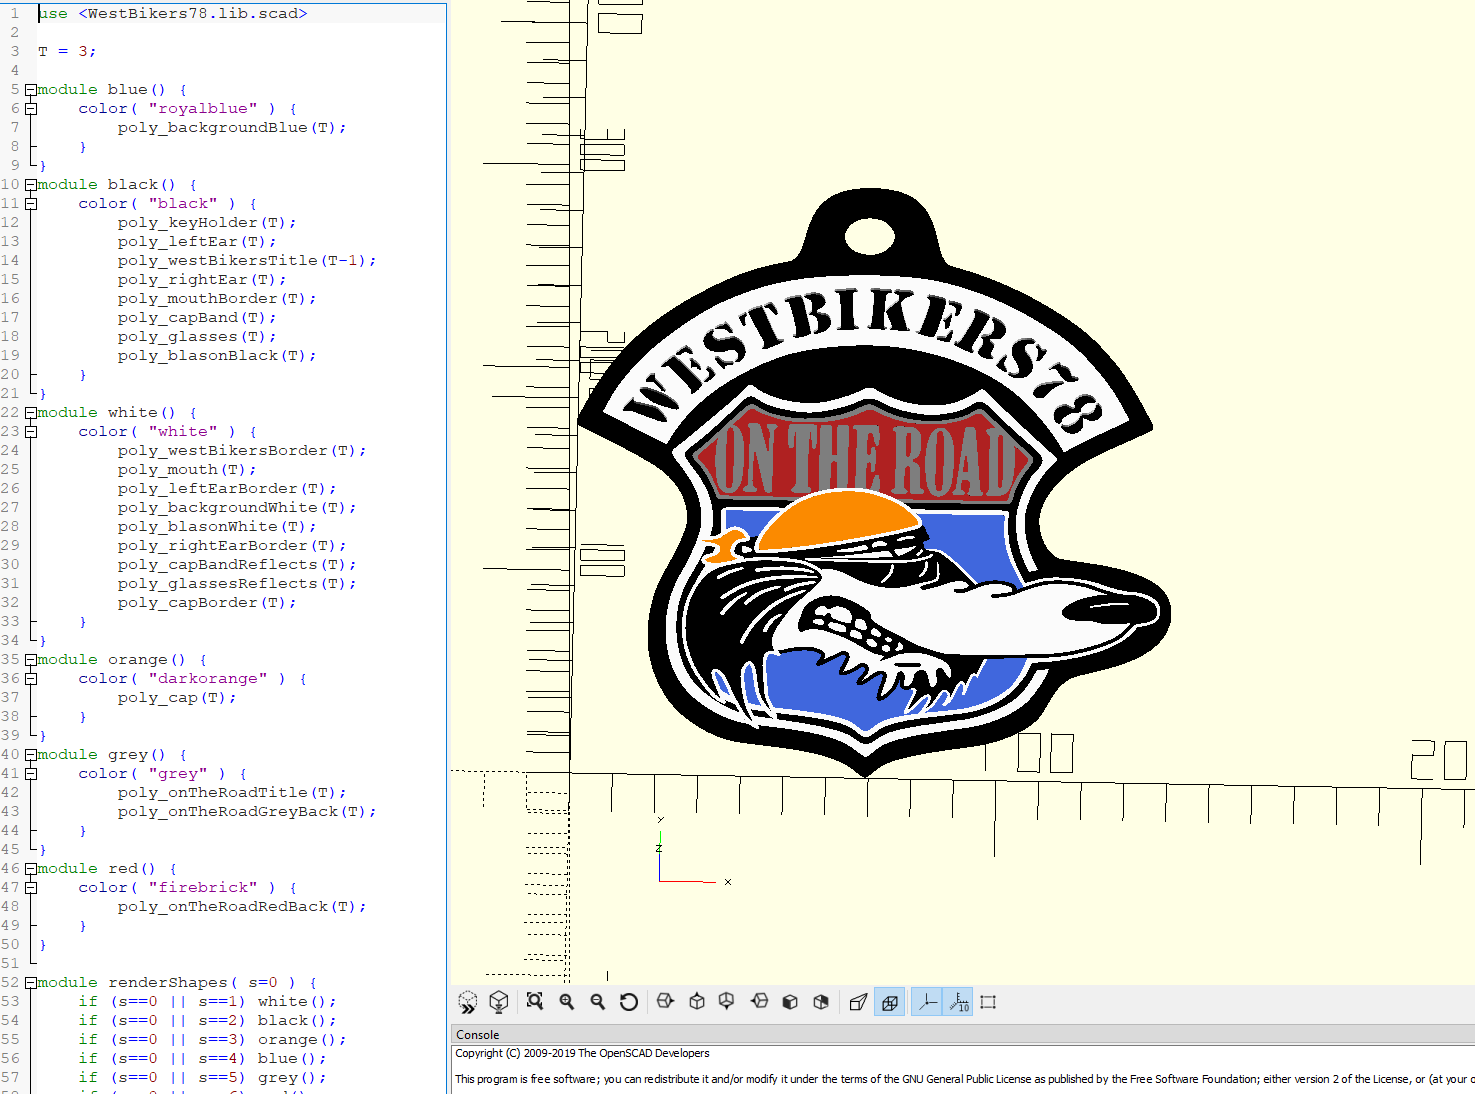Click the GNU license text in Console

tap(964, 1079)
